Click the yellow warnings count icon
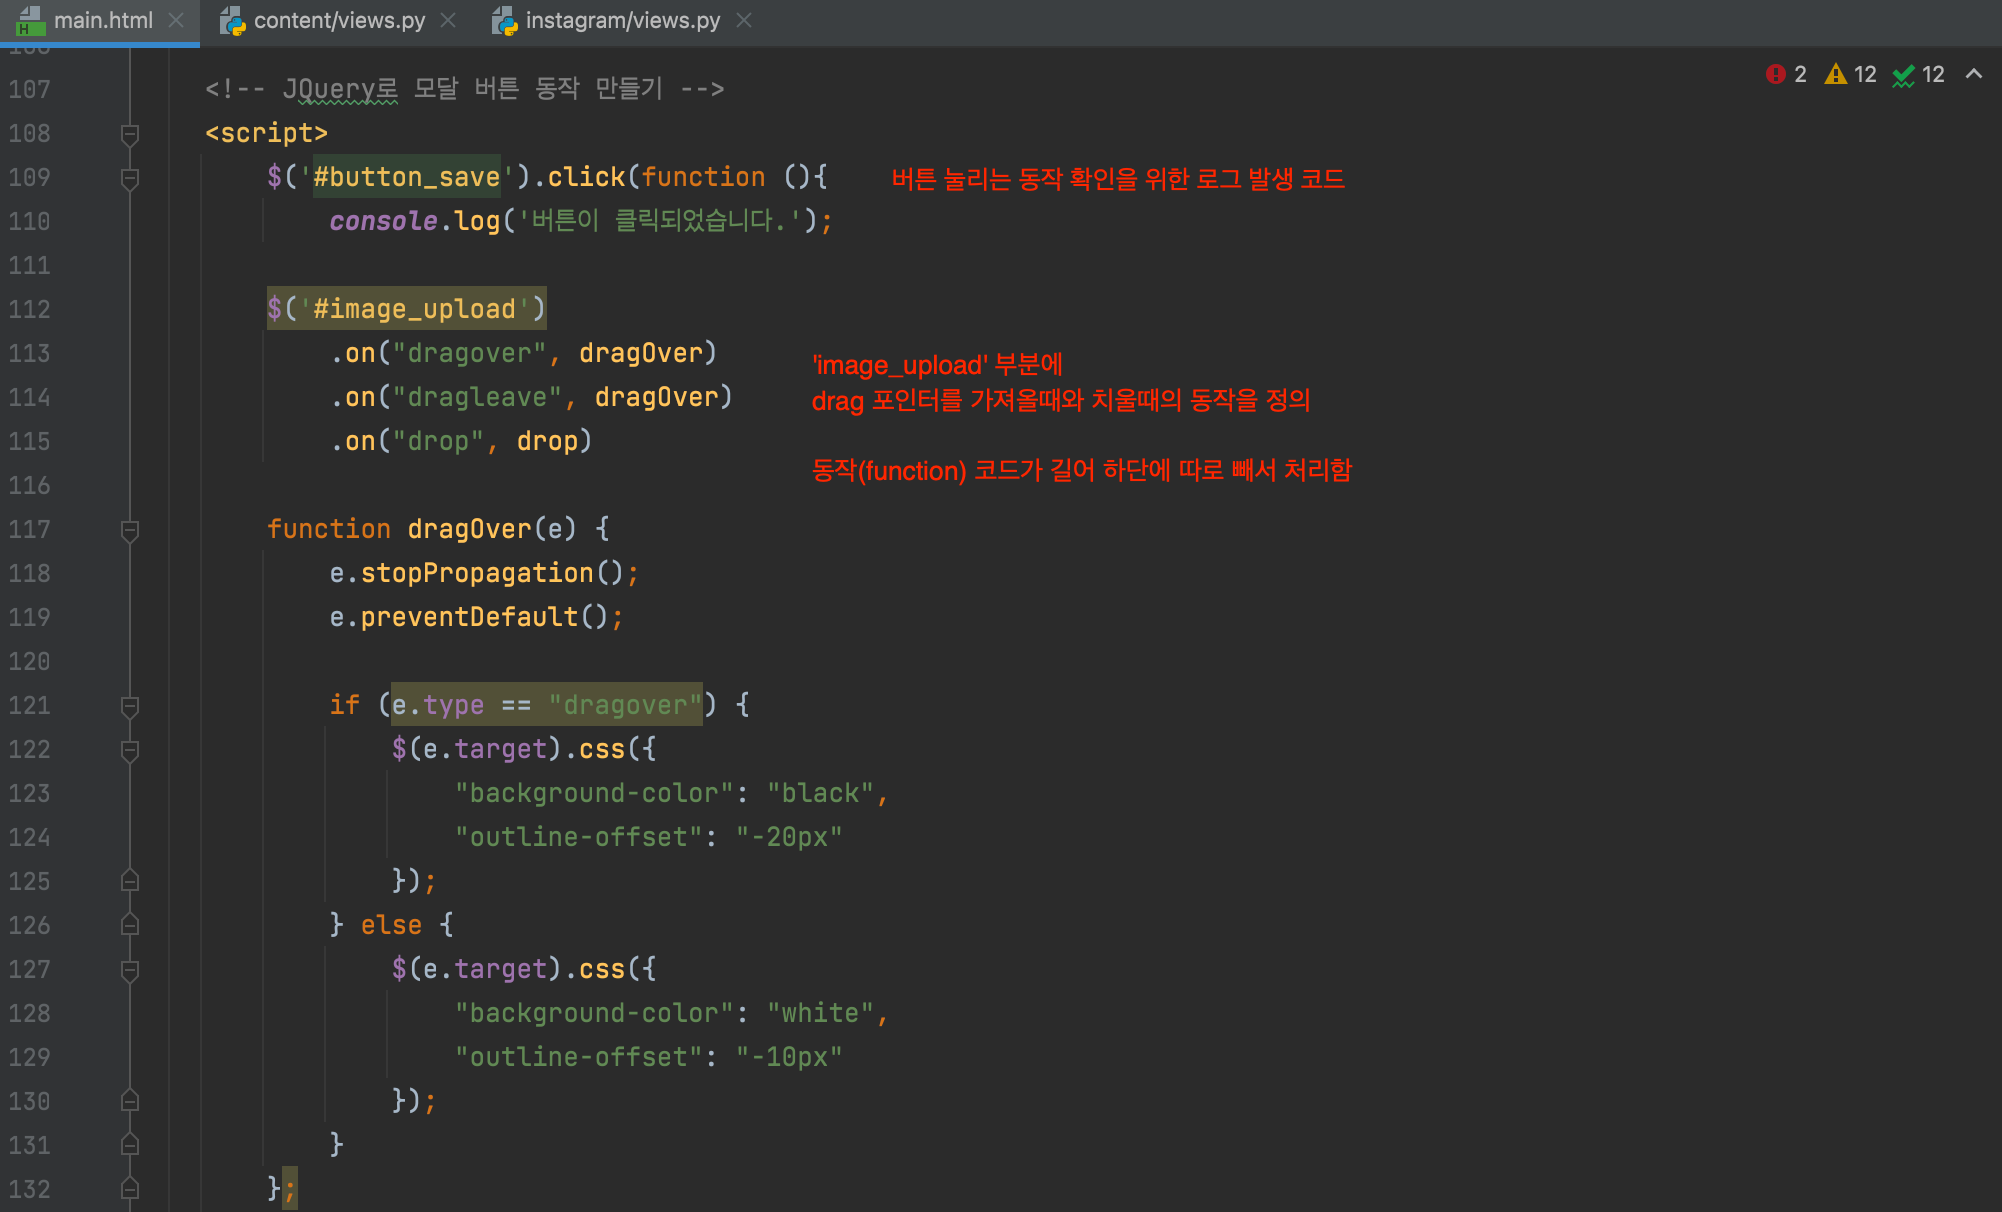The height and width of the screenshot is (1212, 2002). click(1835, 74)
